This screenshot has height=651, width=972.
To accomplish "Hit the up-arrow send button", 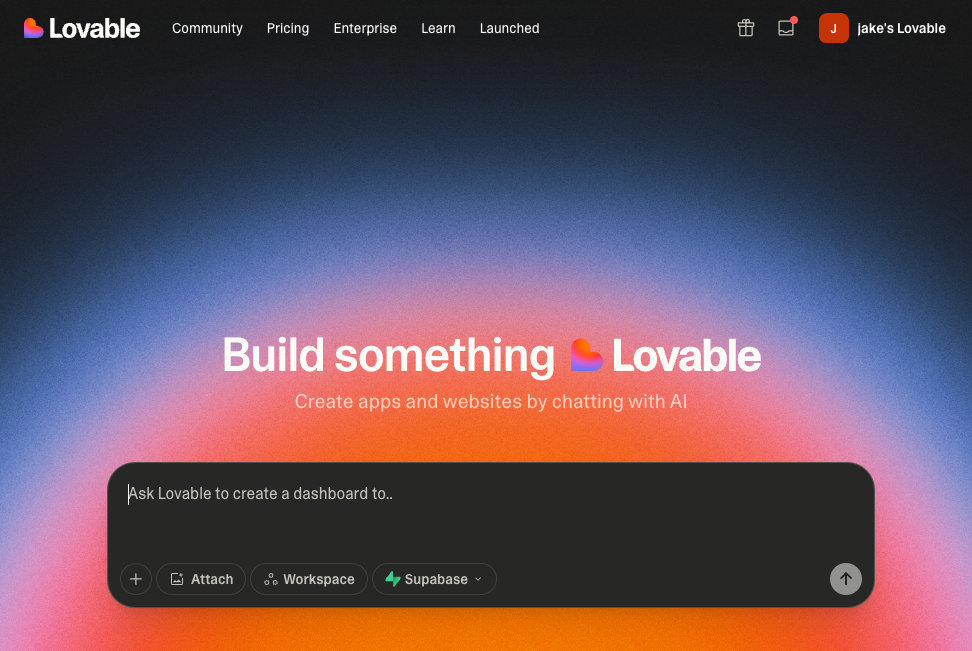I will tap(845, 579).
